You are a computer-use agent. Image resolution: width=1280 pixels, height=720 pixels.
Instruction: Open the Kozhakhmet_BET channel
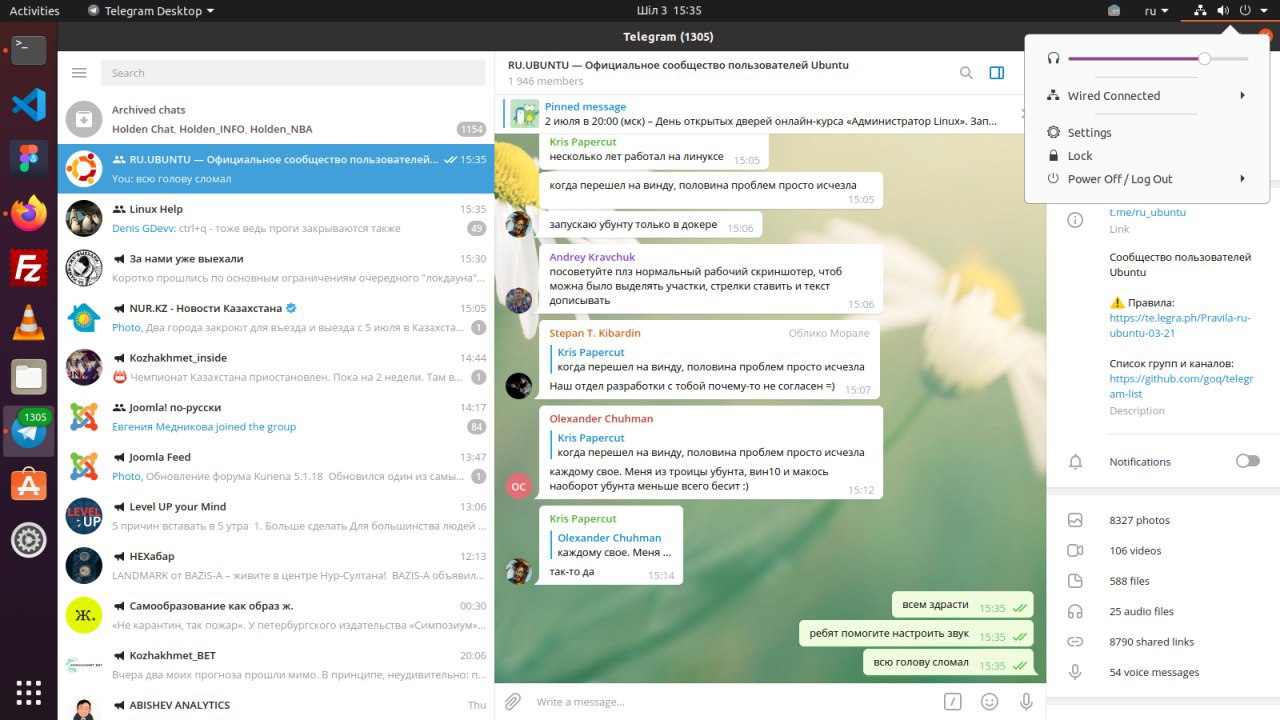276,665
